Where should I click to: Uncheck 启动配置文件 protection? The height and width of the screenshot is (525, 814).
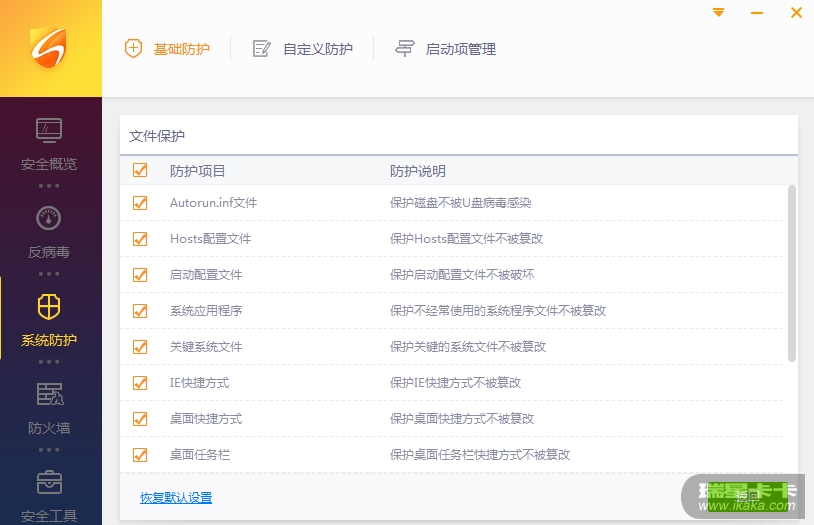click(140, 274)
